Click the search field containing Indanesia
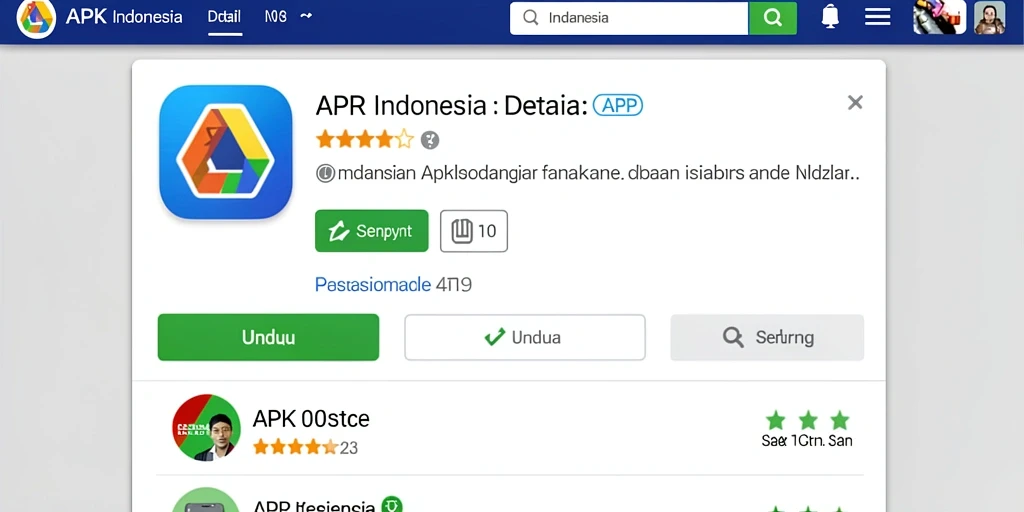Viewport: 1024px width, 512px height. point(629,18)
